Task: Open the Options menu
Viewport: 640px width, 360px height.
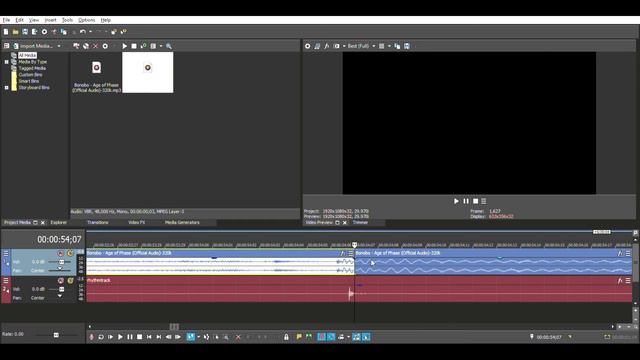Action: (x=87, y=20)
